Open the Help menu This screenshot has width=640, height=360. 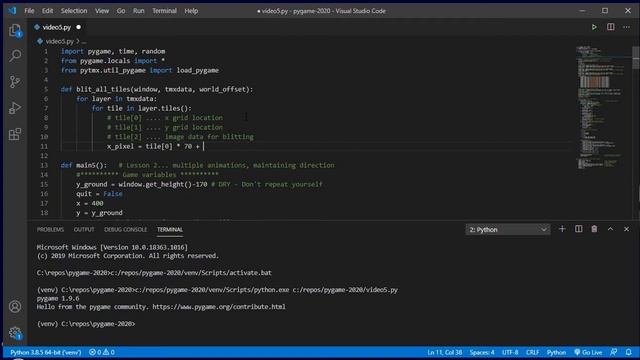(x=191, y=11)
